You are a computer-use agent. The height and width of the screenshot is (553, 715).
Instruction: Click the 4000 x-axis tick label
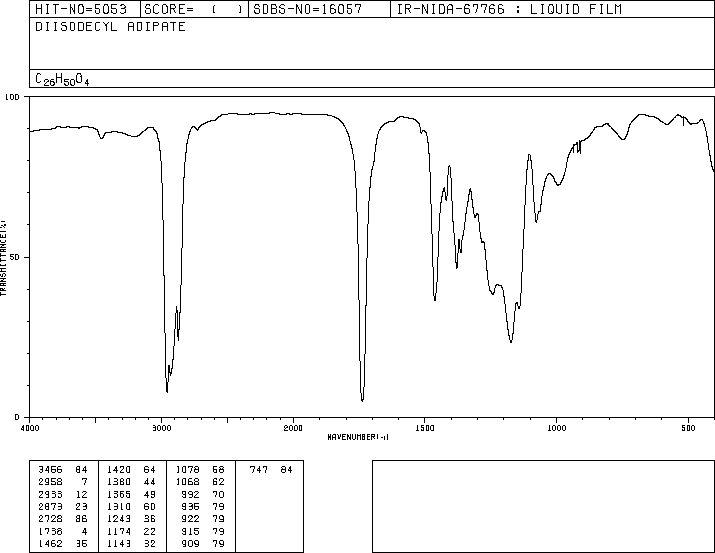click(x=30, y=428)
